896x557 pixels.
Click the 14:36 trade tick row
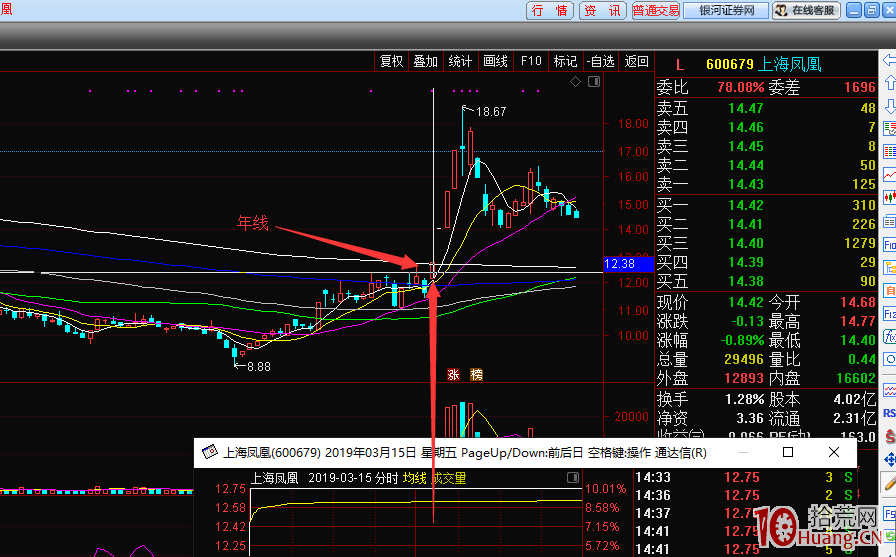pyautogui.click(x=746, y=495)
